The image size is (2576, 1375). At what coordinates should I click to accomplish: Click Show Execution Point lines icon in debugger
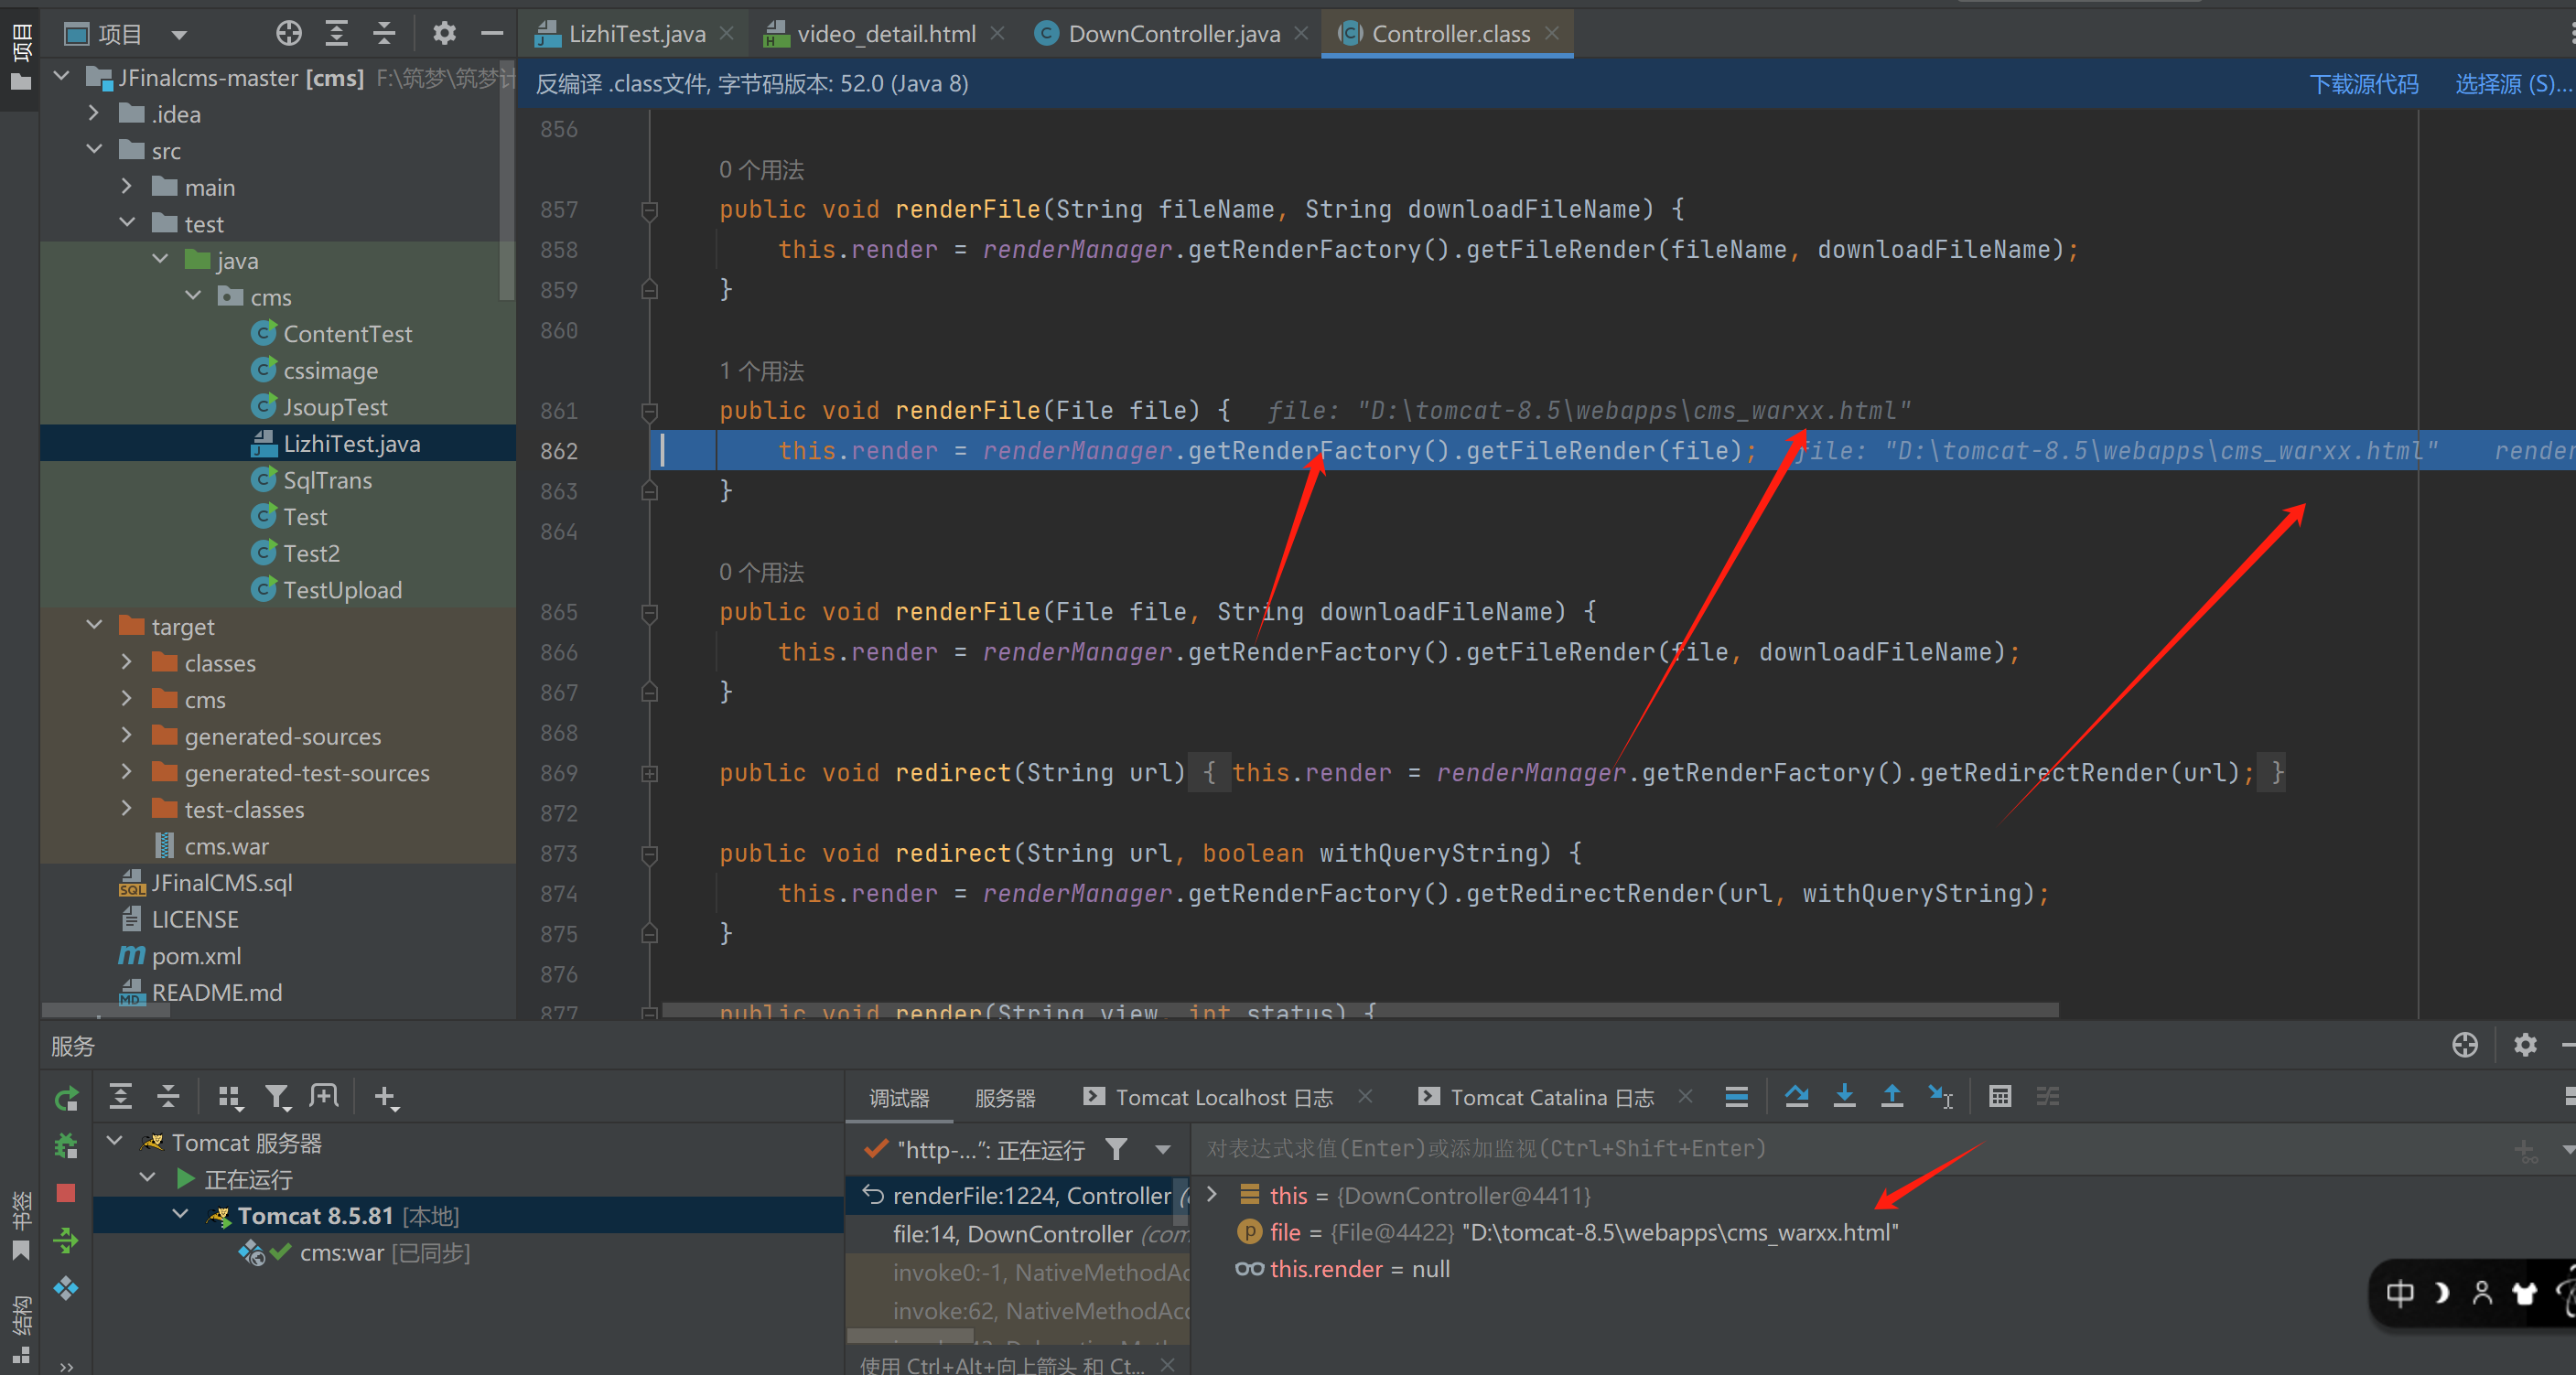1736,1097
